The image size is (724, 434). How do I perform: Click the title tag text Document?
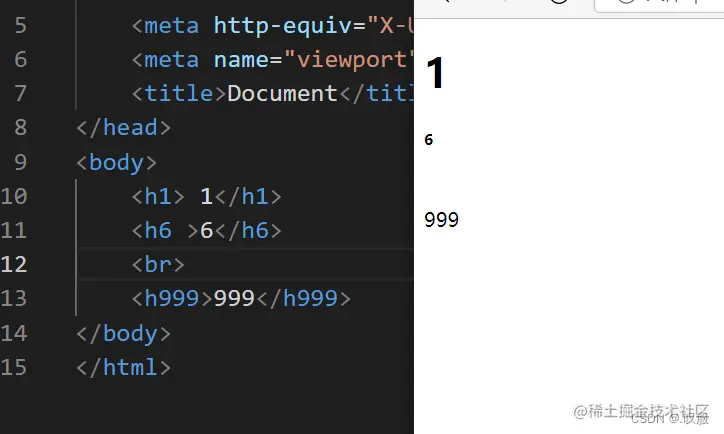pyautogui.click(x=282, y=93)
